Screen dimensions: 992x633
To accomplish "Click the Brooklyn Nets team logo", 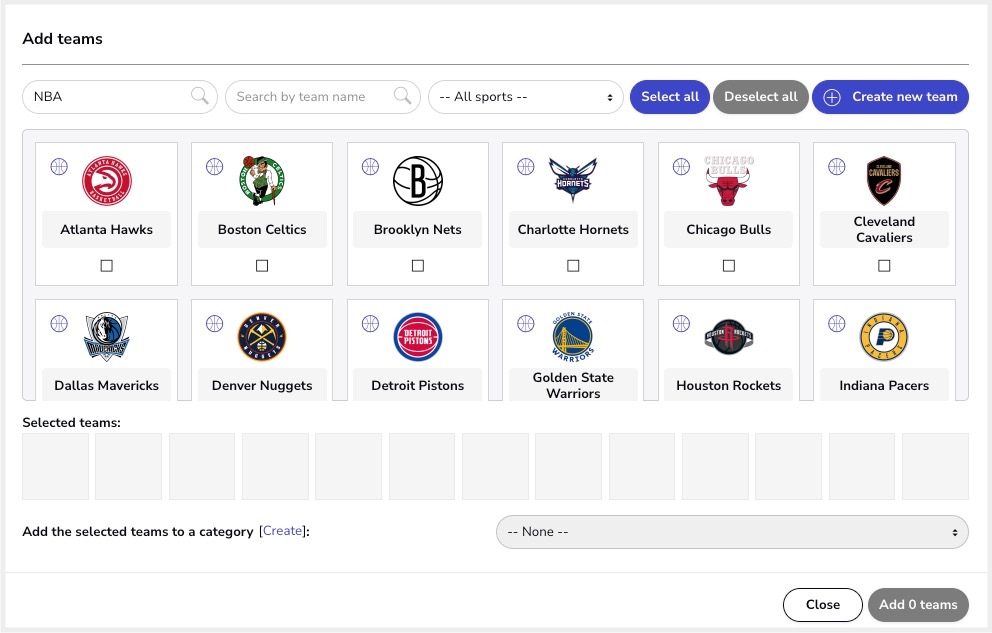I will coord(418,181).
